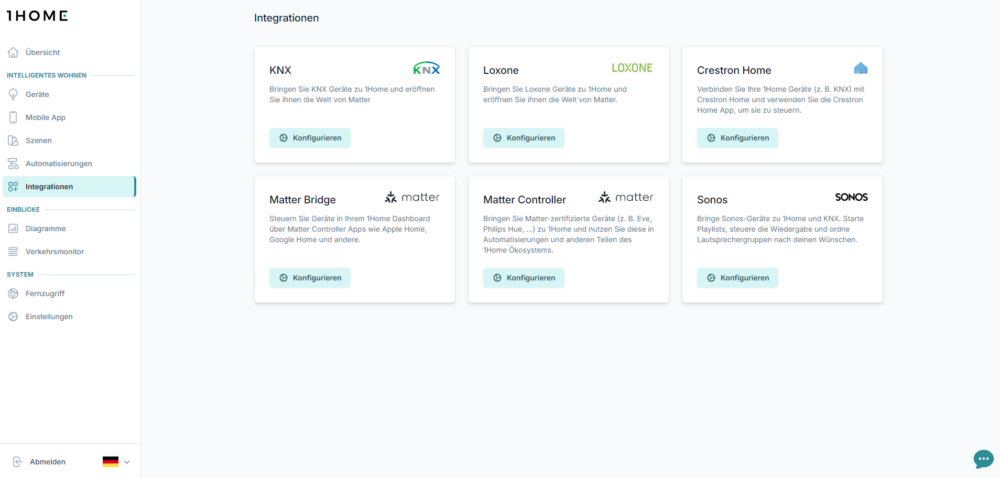Configure the Matter Controller
The image size is (1000, 478).
[524, 278]
